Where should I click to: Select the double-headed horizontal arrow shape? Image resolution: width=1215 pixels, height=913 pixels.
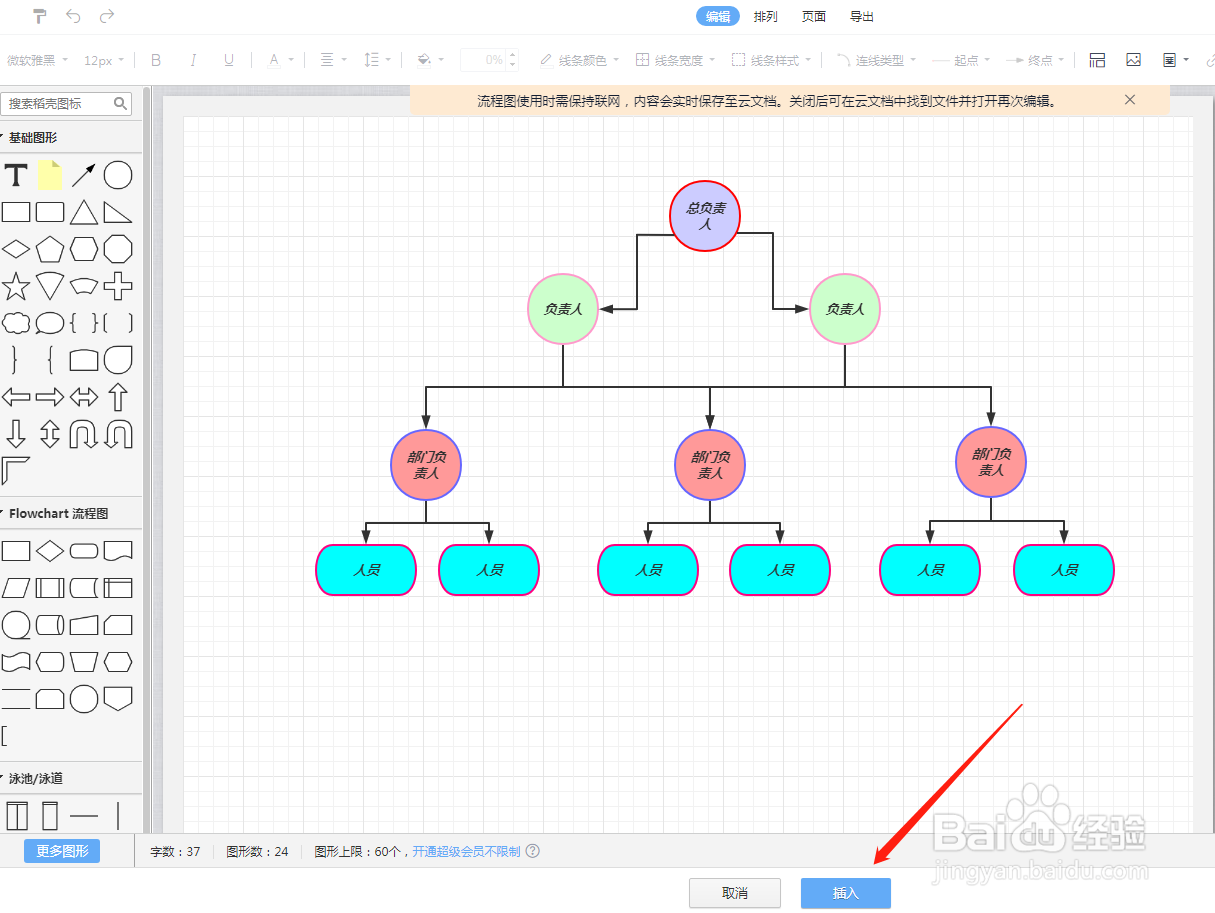click(84, 397)
